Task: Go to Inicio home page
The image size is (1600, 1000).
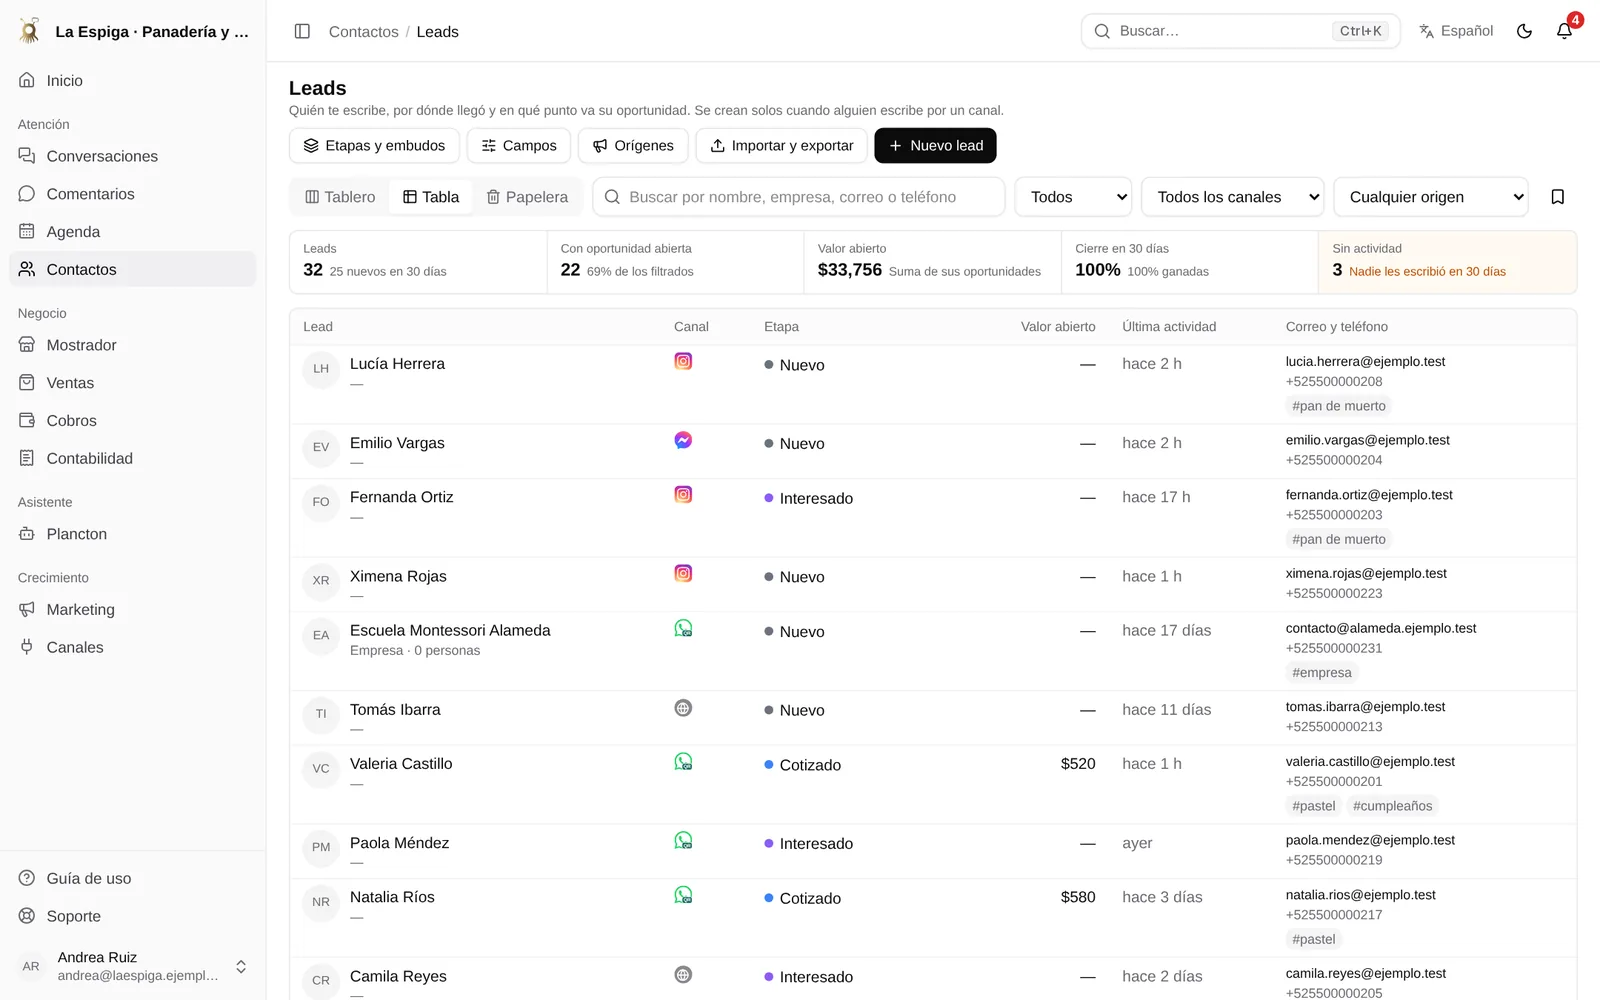Action: 133,80
